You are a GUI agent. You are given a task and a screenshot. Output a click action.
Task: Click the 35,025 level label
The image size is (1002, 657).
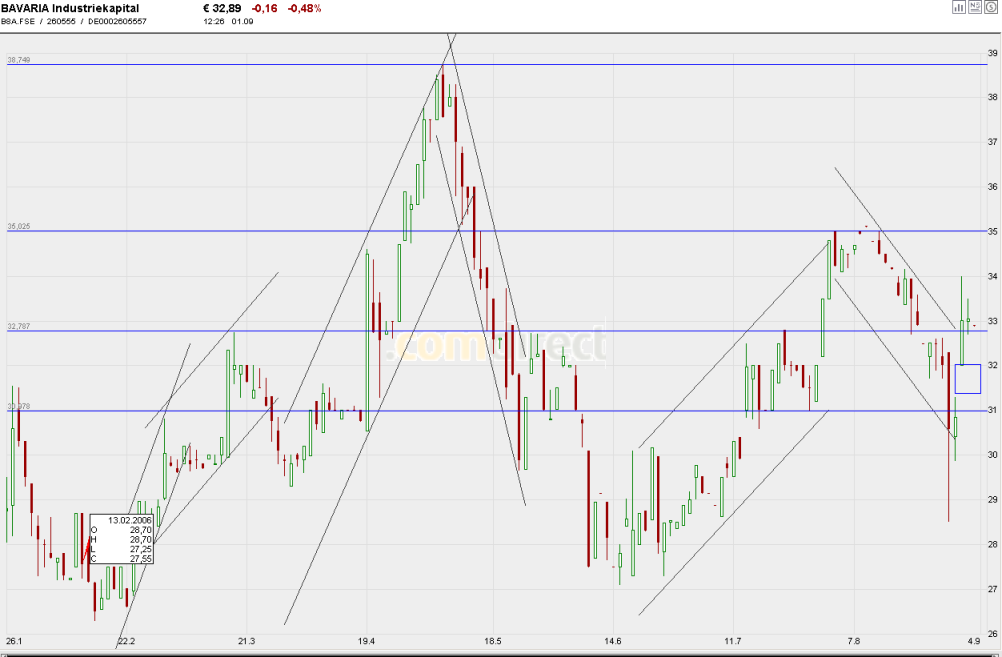point(19,227)
